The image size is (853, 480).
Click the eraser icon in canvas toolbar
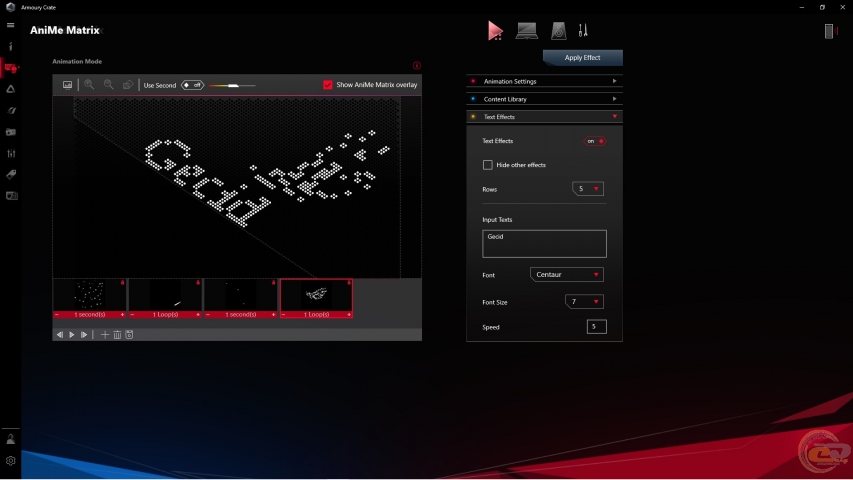pyautogui.click(x=127, y=84)
